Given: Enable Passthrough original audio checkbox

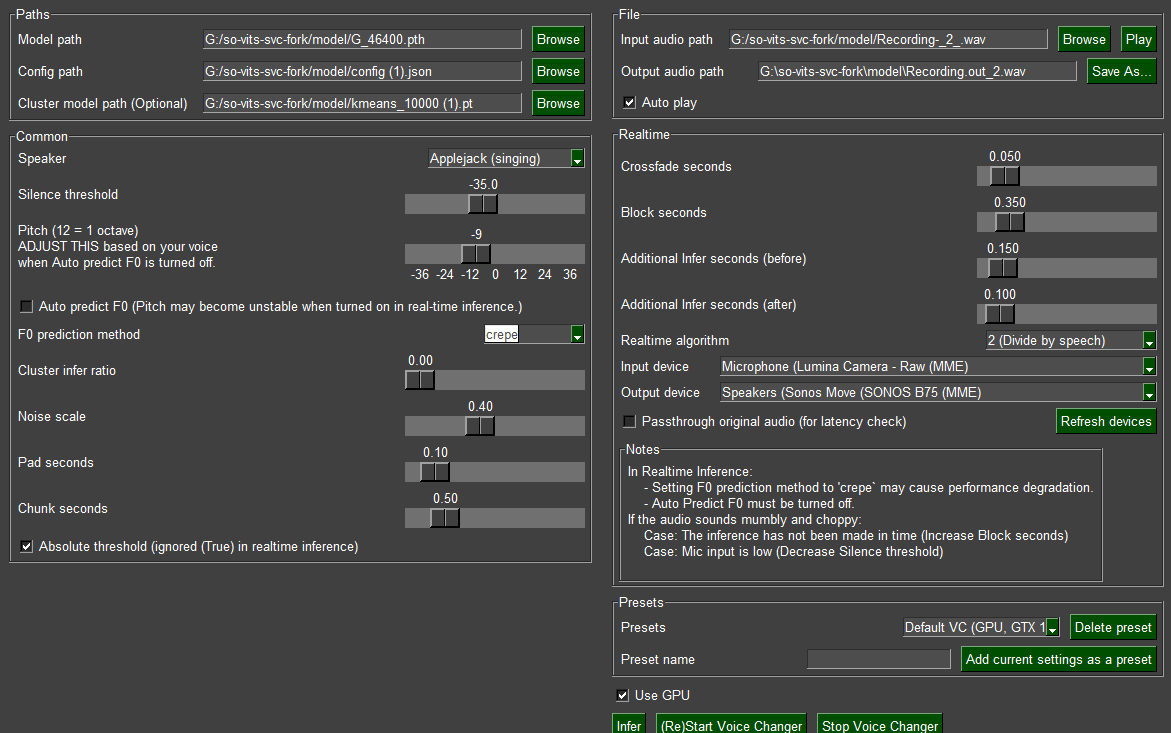Looking at the screenshot, I should point(630,422).
